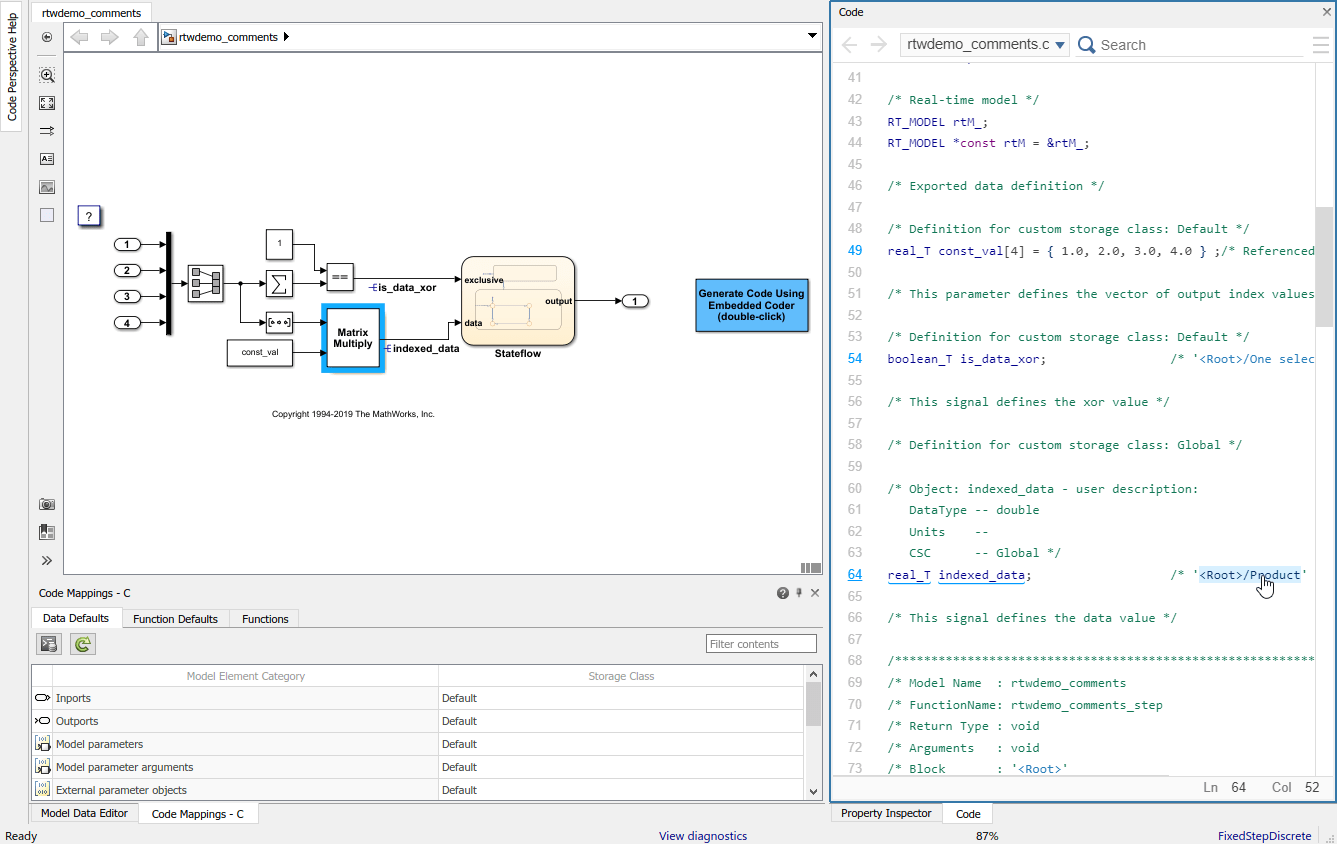The image size is (1337, 844).
Task: Open the canvas view dropdown arrow
Action: pos(812,36)
